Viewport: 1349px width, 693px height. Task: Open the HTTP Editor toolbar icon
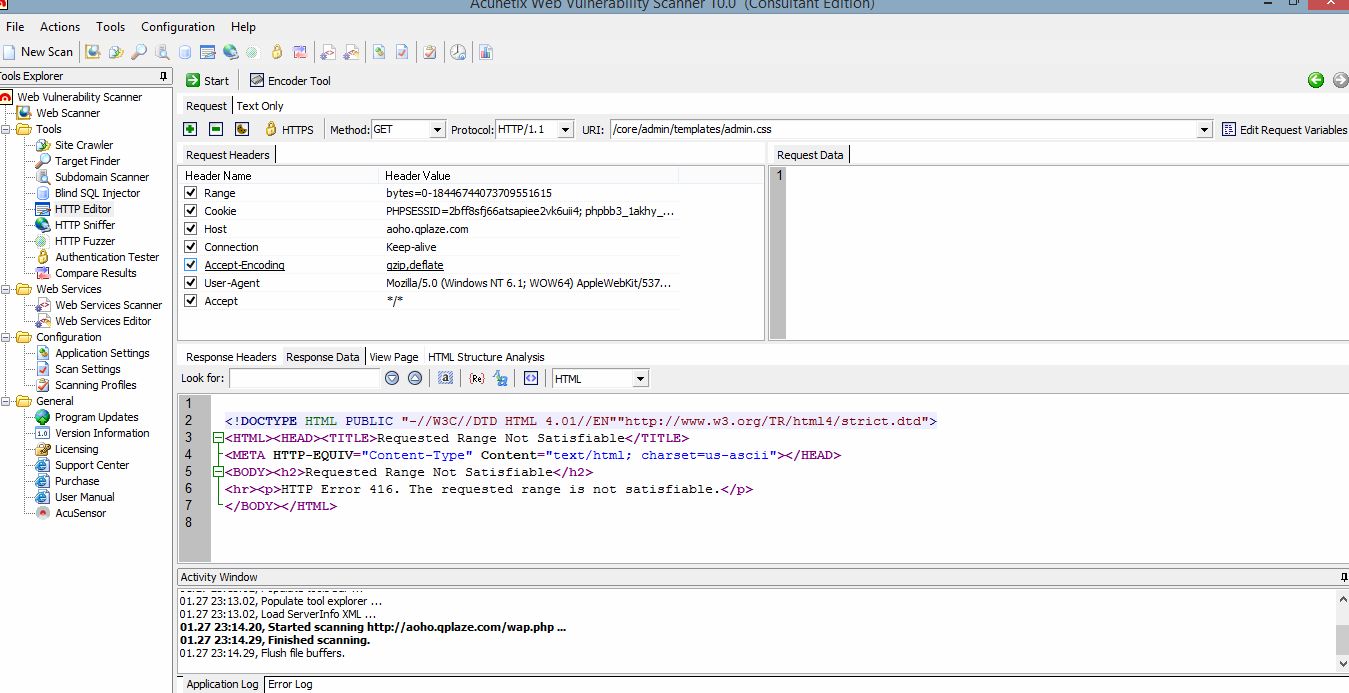207,52
